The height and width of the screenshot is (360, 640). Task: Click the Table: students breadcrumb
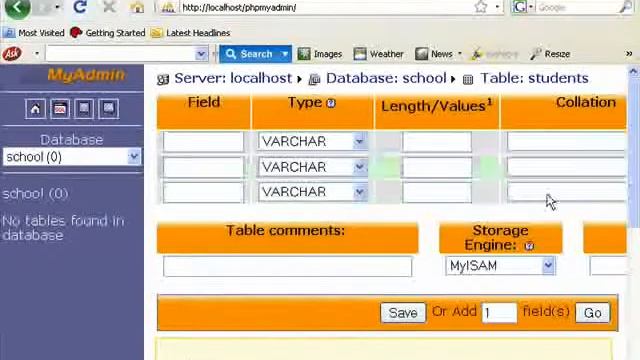tap(534, 78)
